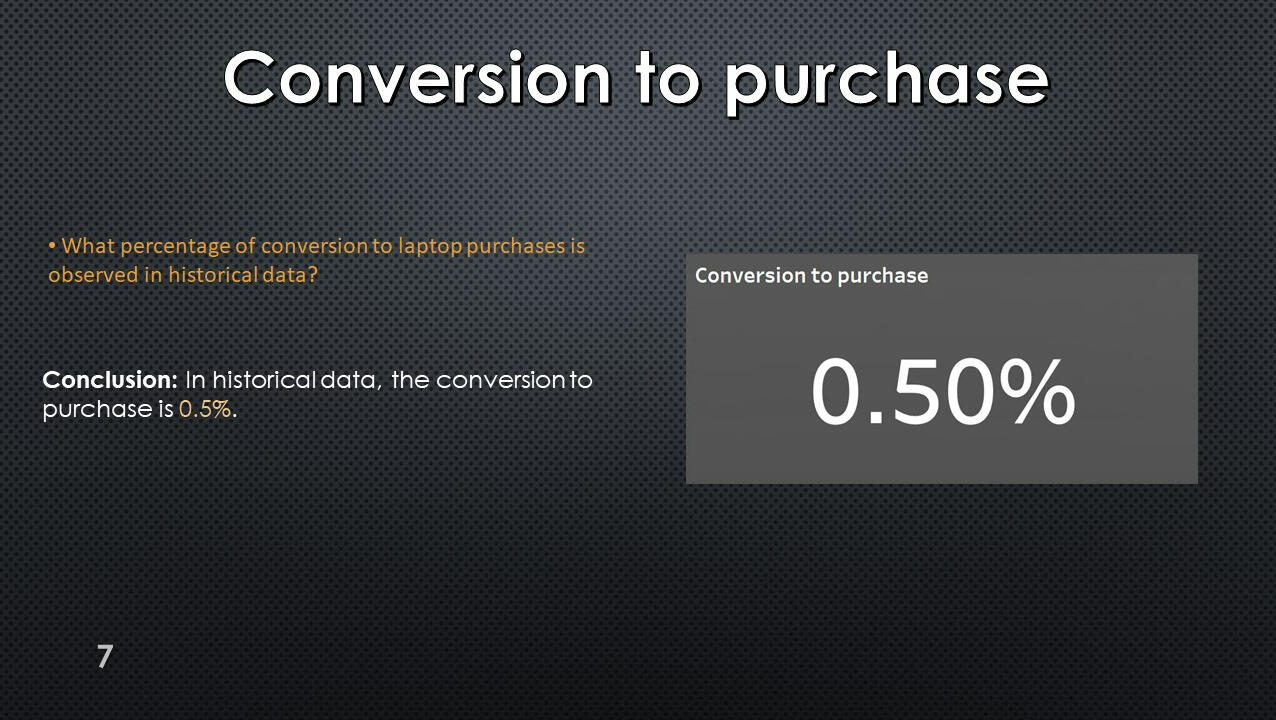
Task: Select the bold "Conclusion:" label
Action: pyautogui.click(x=110, y=380)
